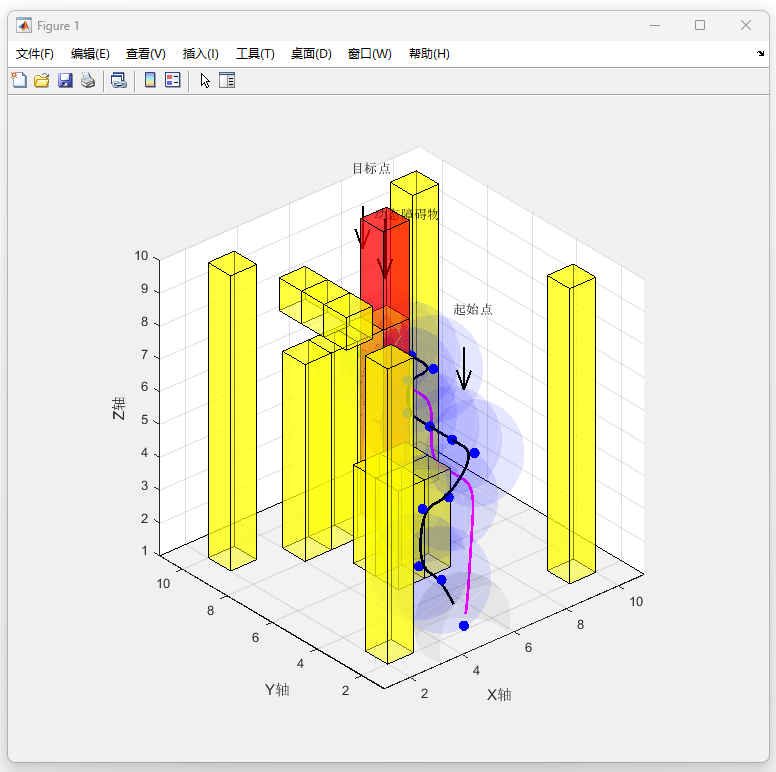
Task: Click the Figure 1 window title text
Action: [58, 26]
